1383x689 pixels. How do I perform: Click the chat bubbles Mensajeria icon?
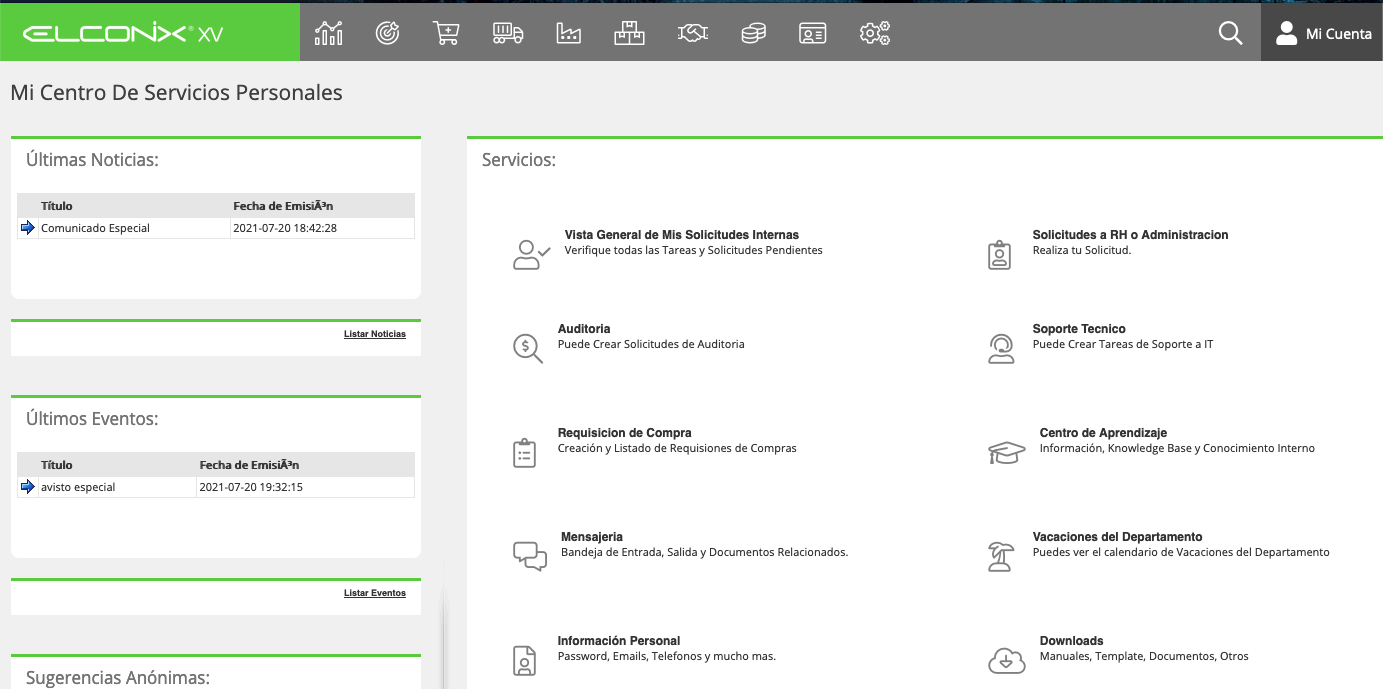tap(530, 556)
